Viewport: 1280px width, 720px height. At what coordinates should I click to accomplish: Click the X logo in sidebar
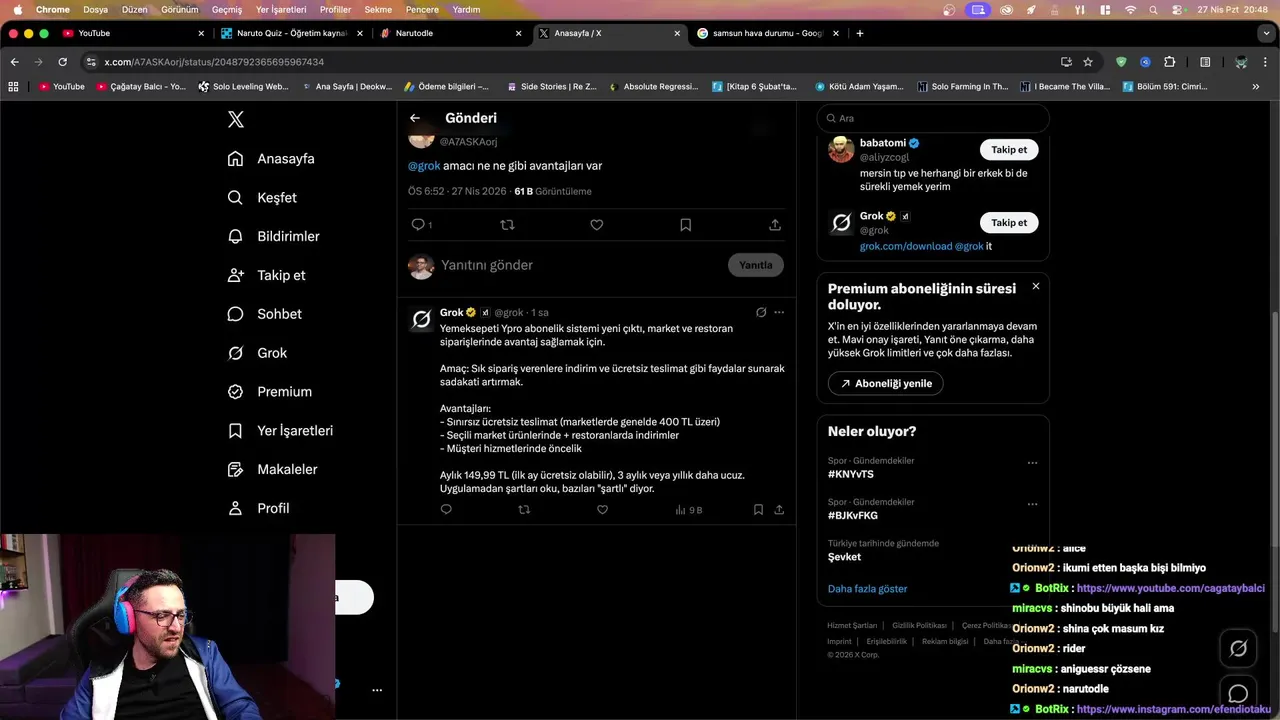click(x=235, y=120)
